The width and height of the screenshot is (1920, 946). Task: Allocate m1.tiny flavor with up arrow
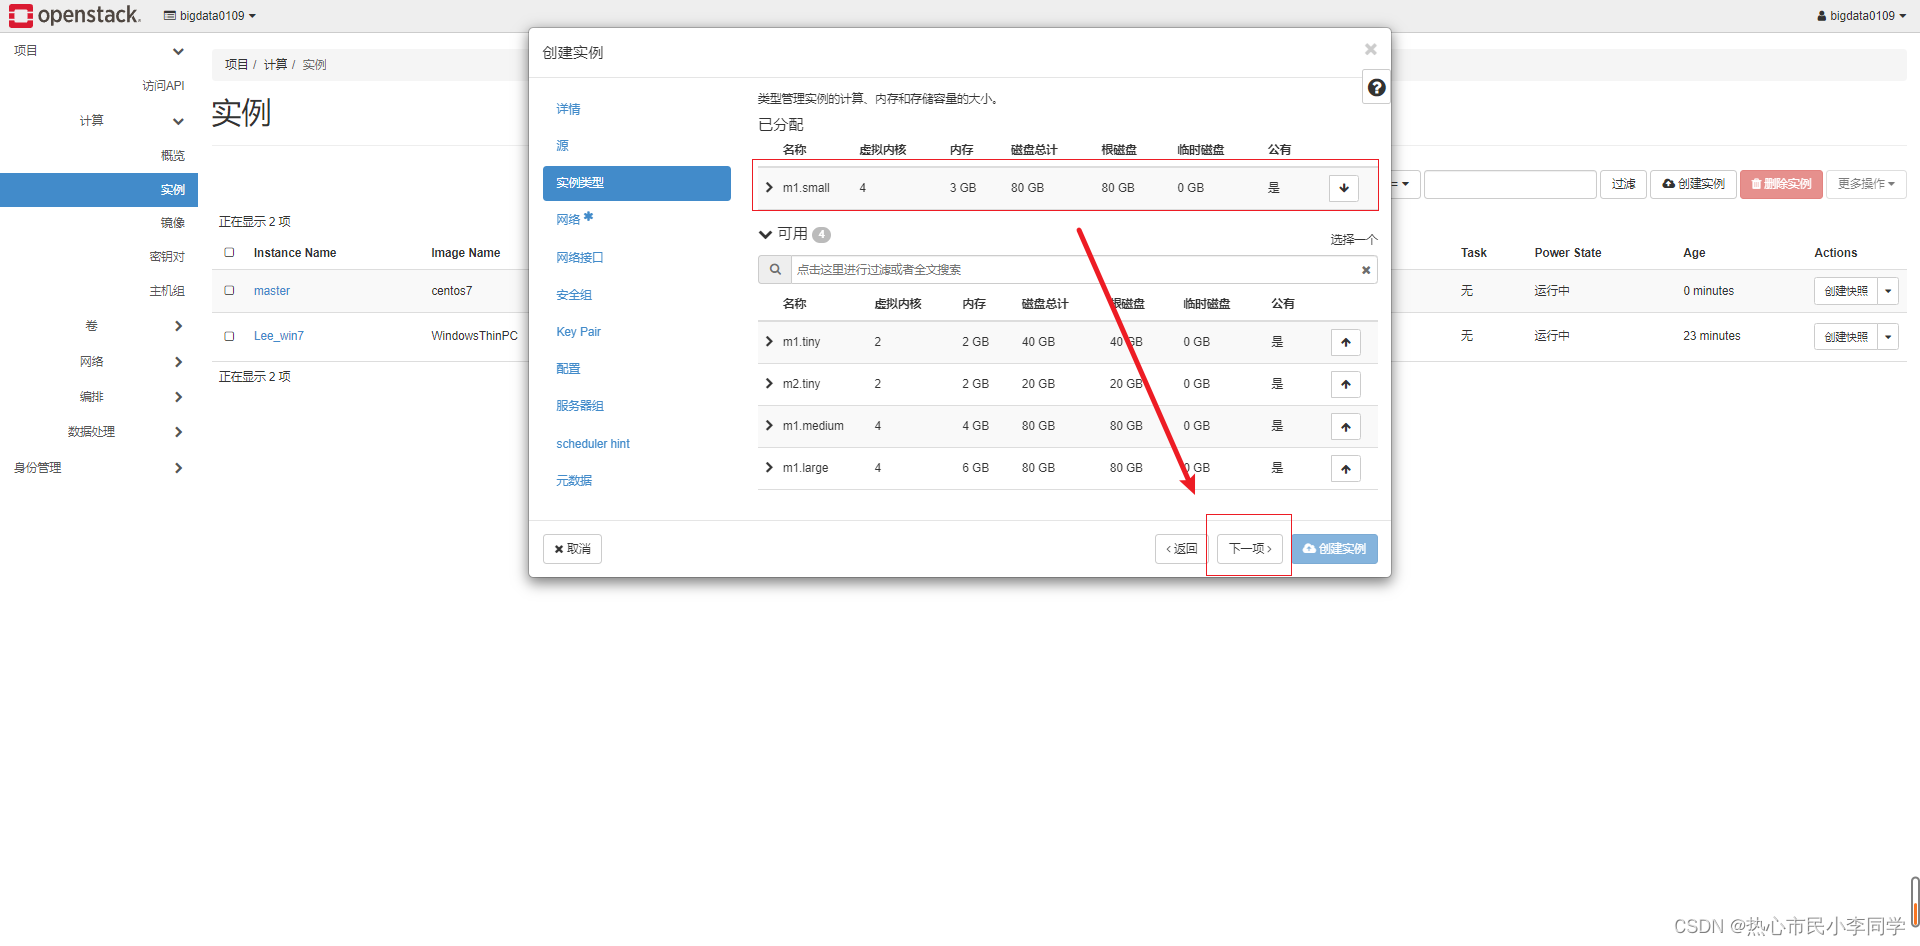[x=1346, y=342]
